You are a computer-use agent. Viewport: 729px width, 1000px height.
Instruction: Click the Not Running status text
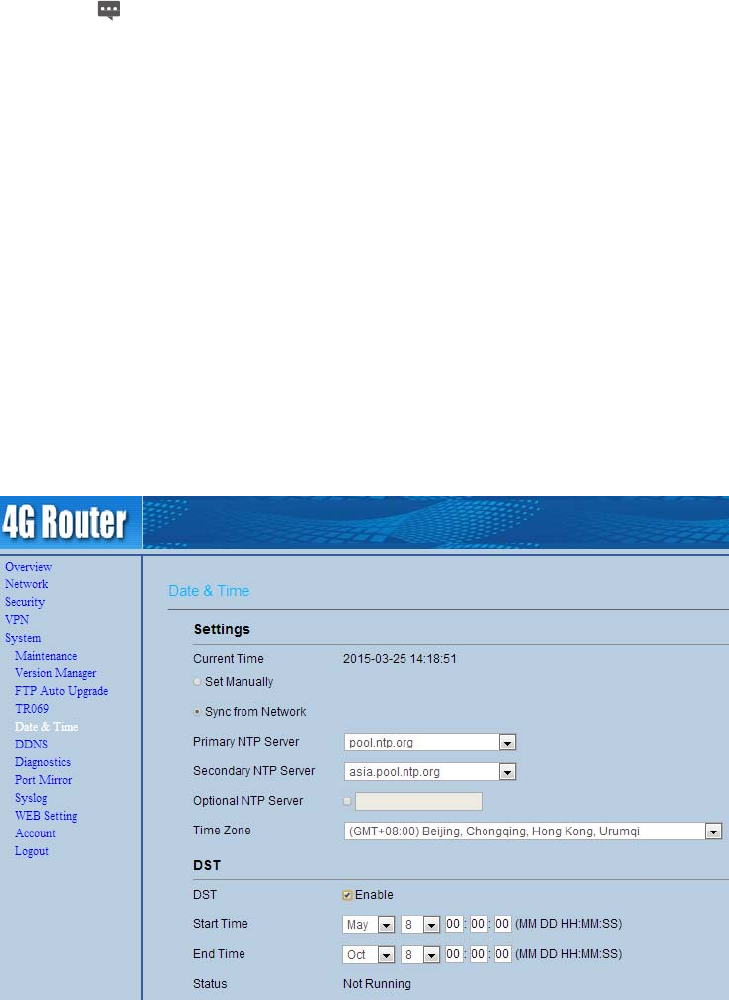[377, 984]
